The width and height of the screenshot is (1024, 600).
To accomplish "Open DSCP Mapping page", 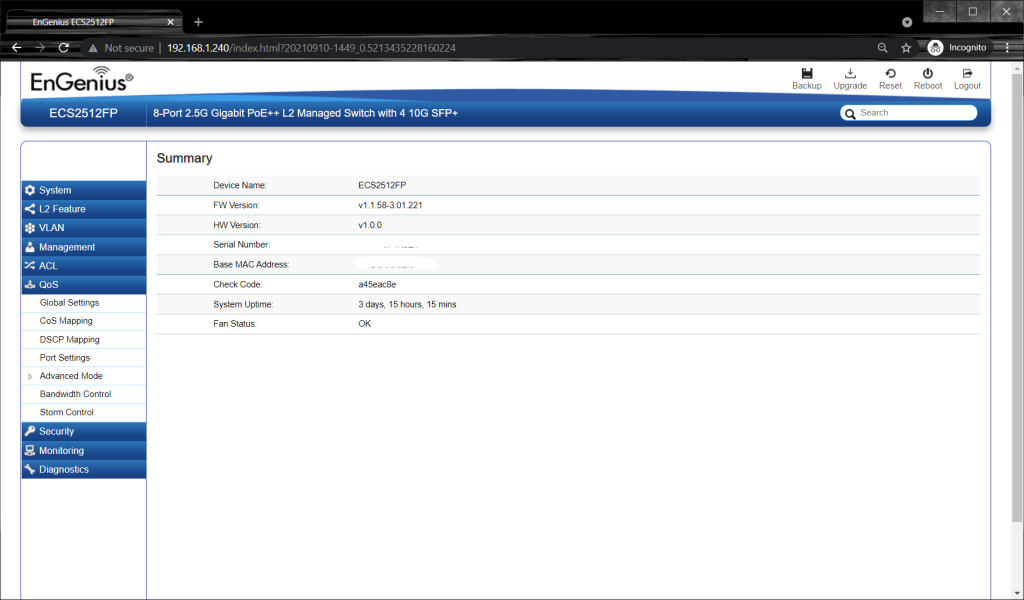I will tap(69, 339).
